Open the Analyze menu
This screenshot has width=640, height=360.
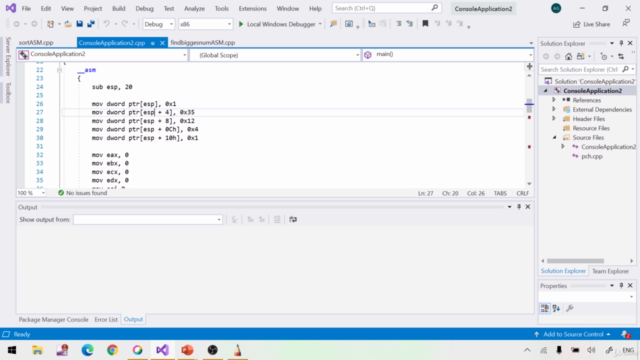(194, 8)
